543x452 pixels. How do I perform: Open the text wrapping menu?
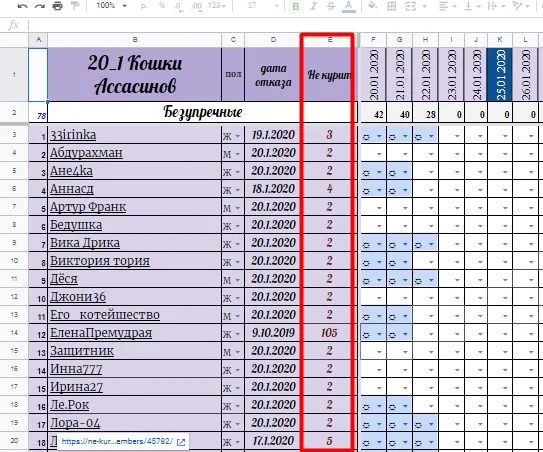pyautogui.click(x=496, y=6)
